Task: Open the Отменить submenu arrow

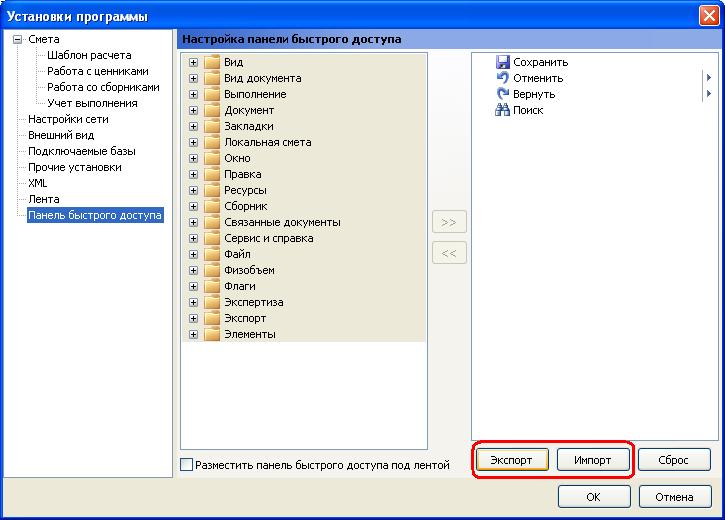Action: pos(708,78)
